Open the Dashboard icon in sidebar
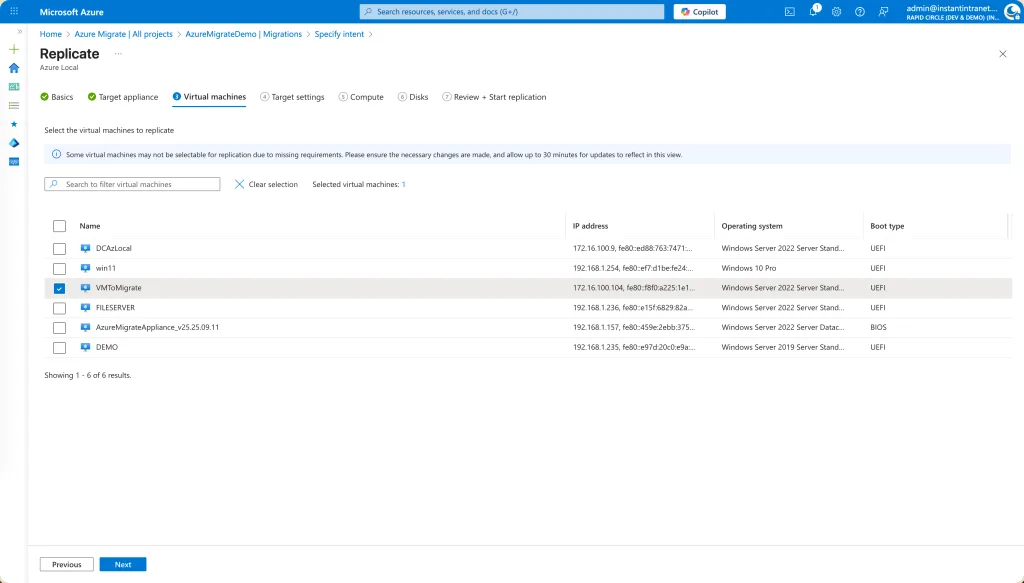Viewport: 1024px width, 583px height. point(14,87)
